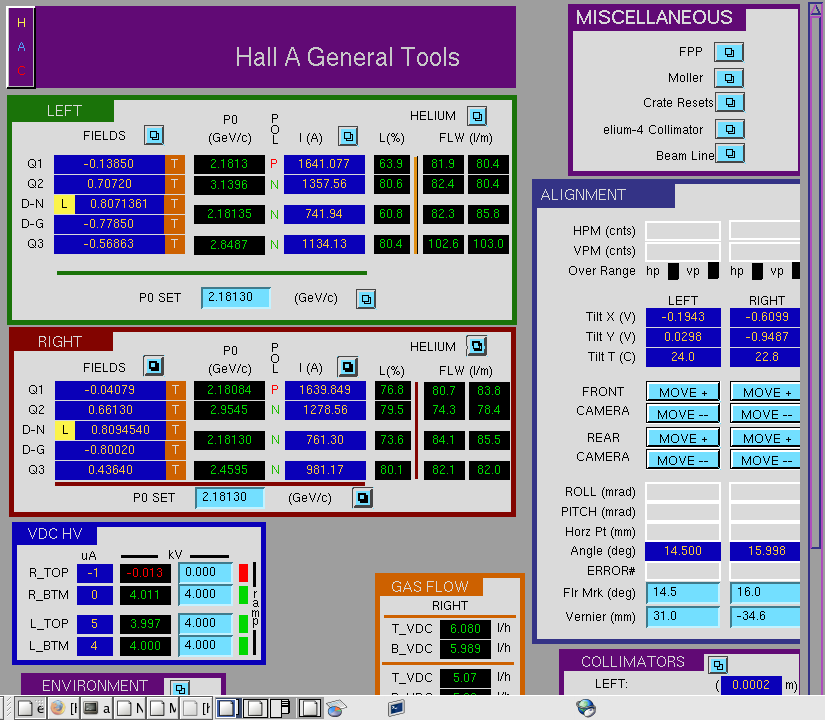Click FRONT CAMERA LEFT MOVE -- button
The image size is (825, 720).
click(x=683, y=414)
